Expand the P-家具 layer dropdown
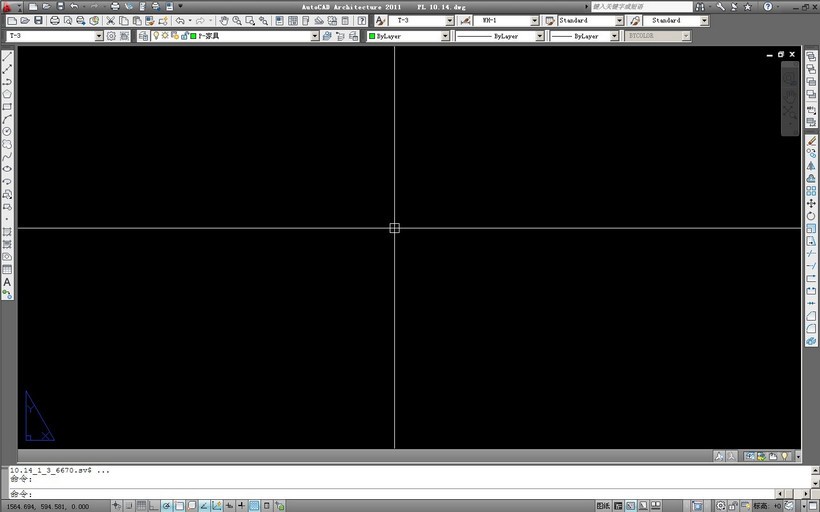Screen dimensions: 820x512 [x=314, y=36]
